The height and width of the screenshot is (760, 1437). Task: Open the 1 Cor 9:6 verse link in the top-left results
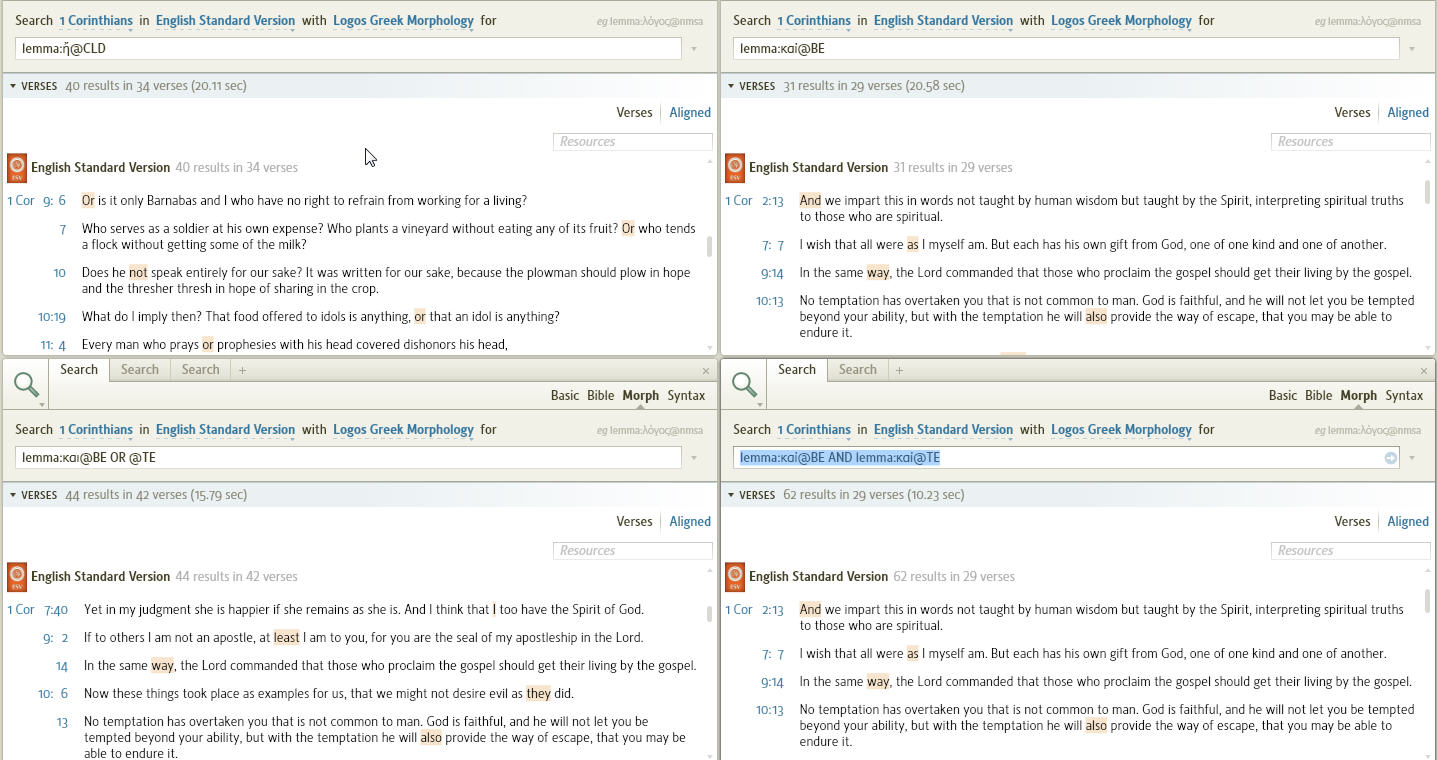coord(37,201)
